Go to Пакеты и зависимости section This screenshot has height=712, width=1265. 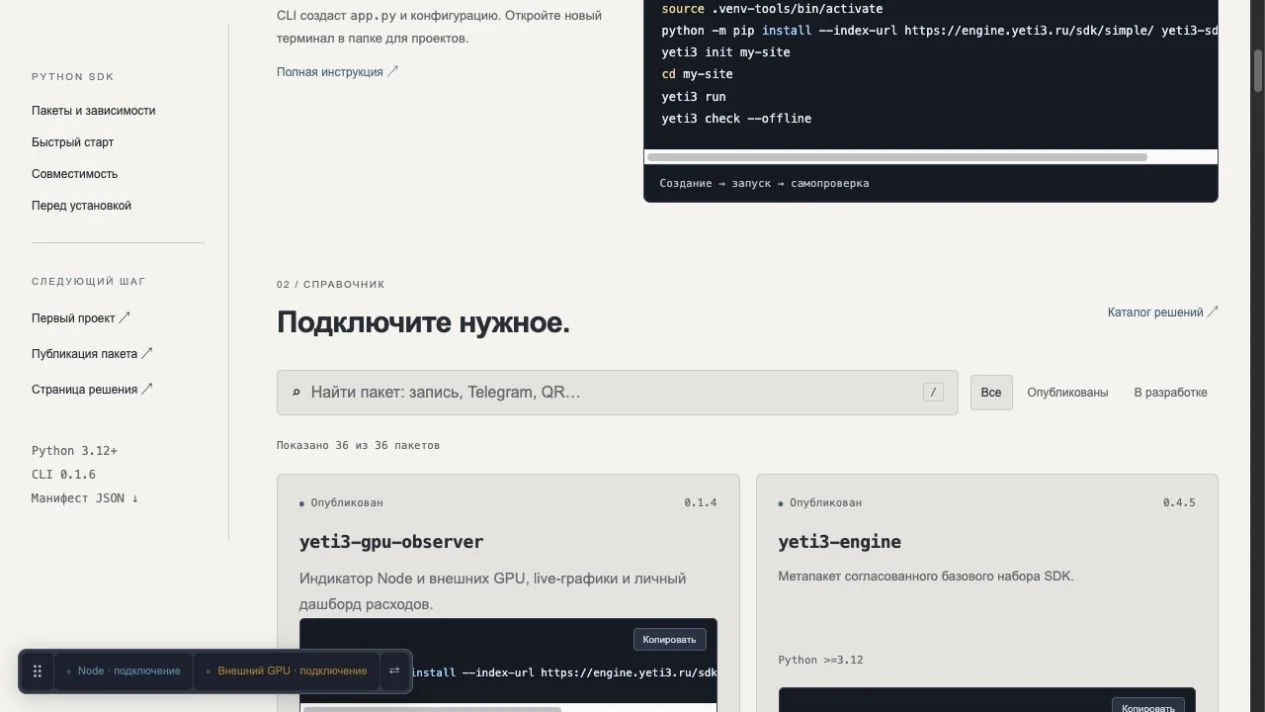pyautogui.click(x=93, y=111)
